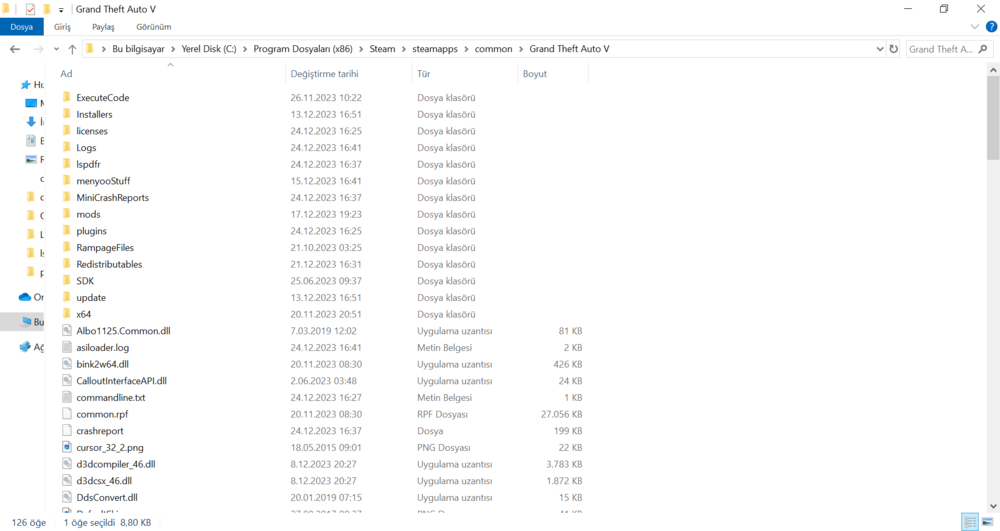Select the Logs folder name
The width and height of the screenshot is (1000, 531).
(x=86, y=147)
